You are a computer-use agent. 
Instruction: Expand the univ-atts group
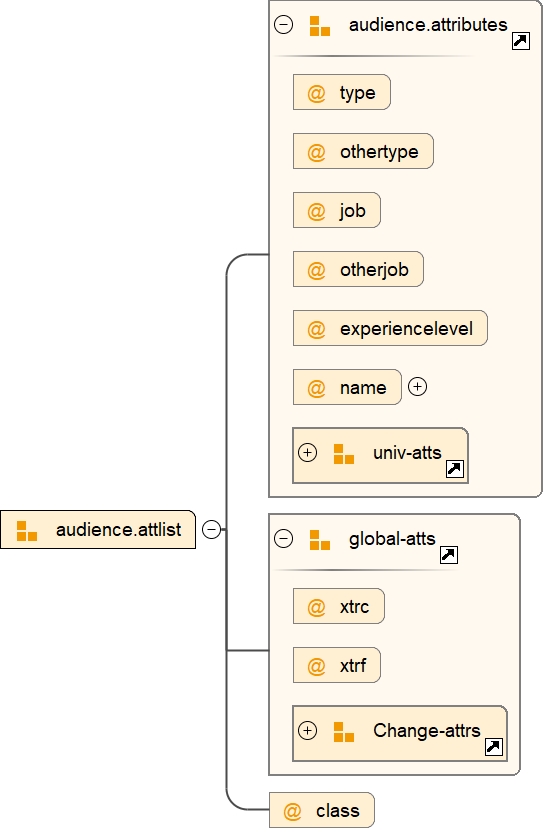tap(307, 453)
